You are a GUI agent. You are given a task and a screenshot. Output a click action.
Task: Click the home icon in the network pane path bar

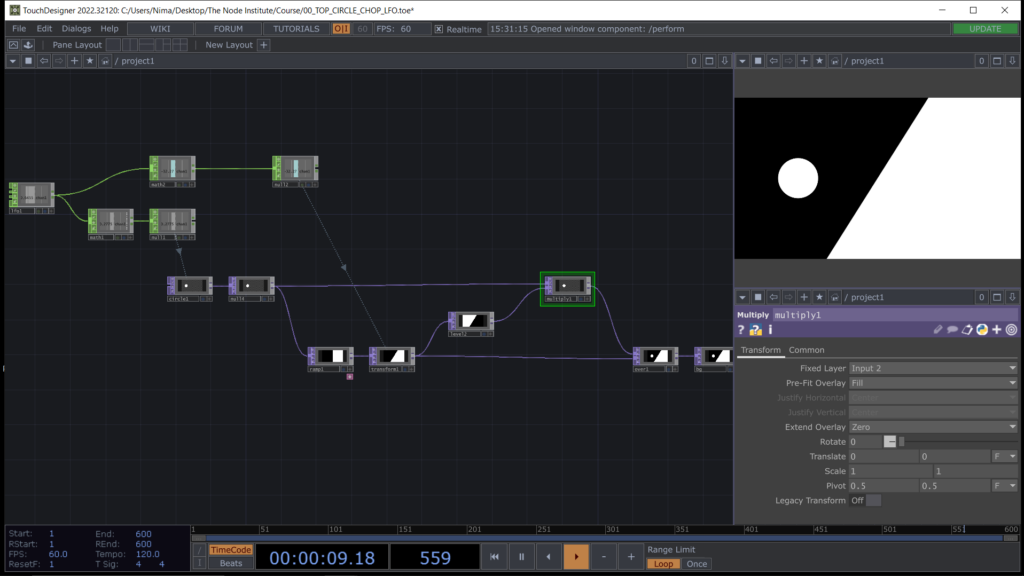click(104, 61)
